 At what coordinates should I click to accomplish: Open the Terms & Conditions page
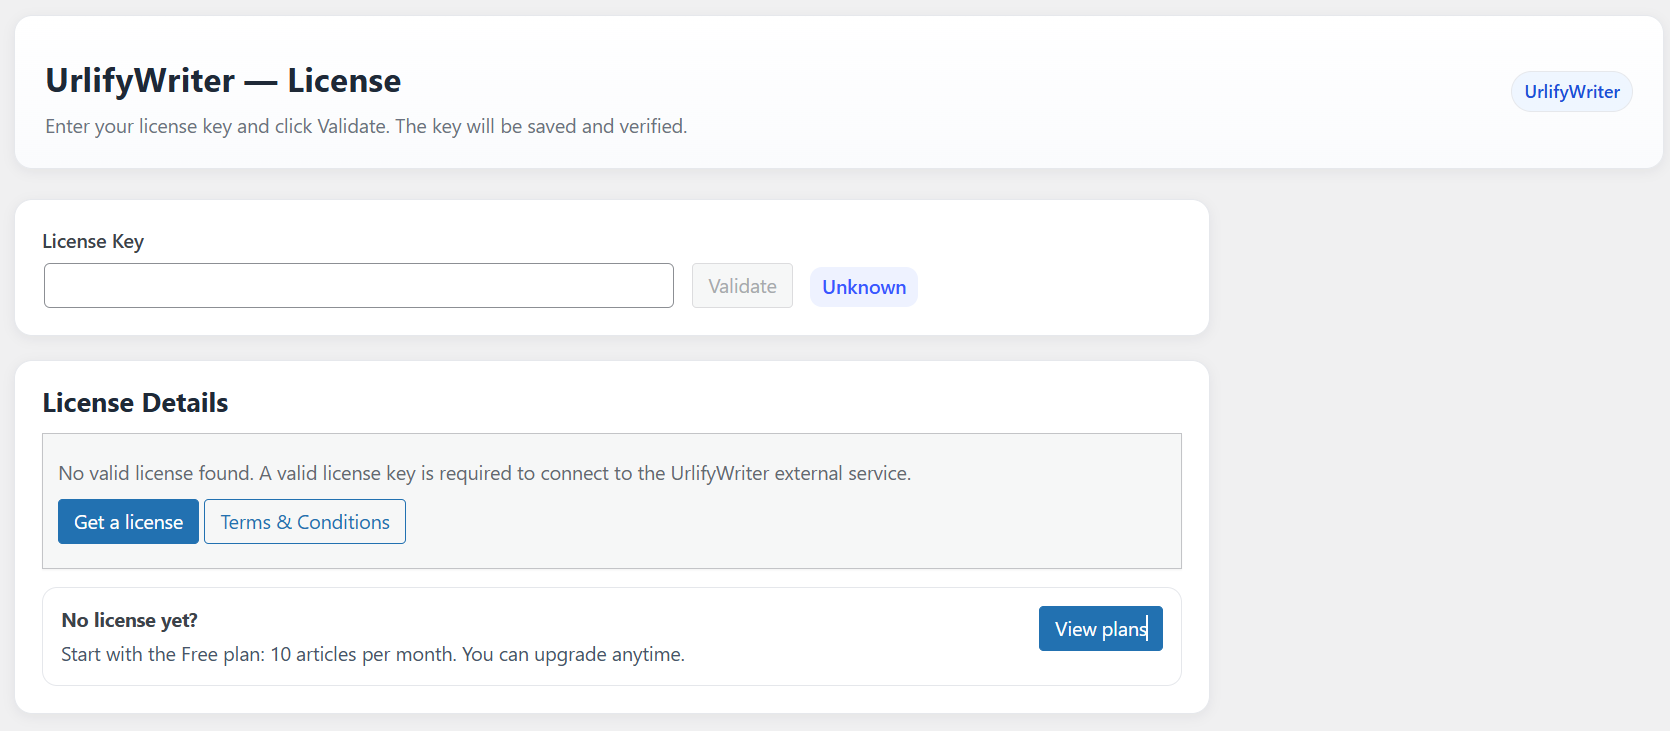coord(305,522)
